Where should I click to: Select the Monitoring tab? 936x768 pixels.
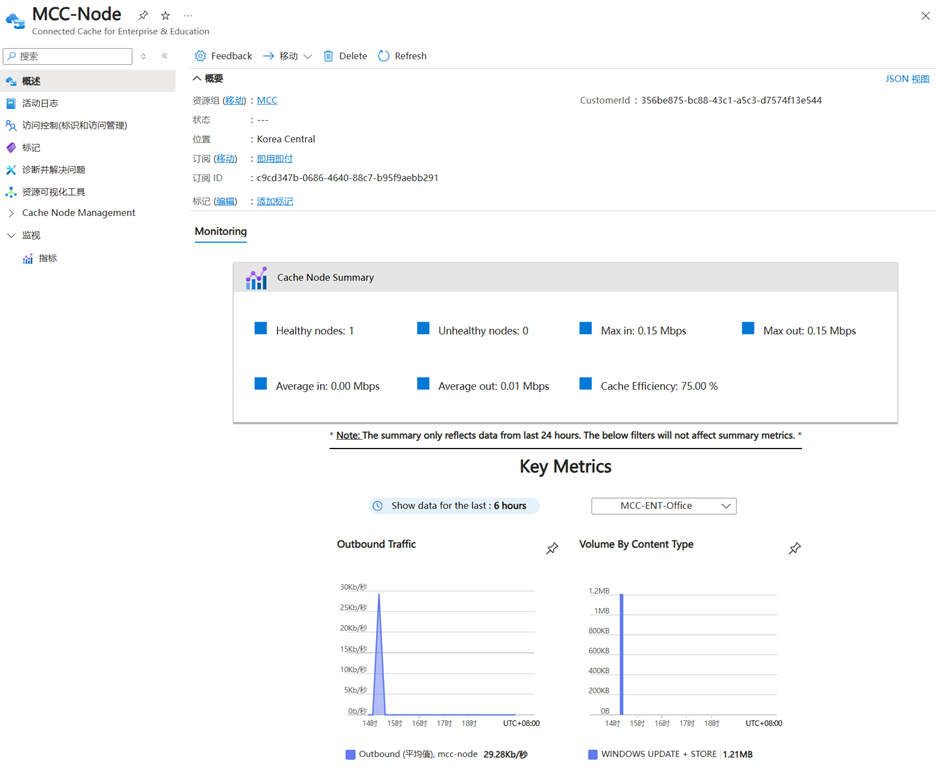tap(221, 232)
